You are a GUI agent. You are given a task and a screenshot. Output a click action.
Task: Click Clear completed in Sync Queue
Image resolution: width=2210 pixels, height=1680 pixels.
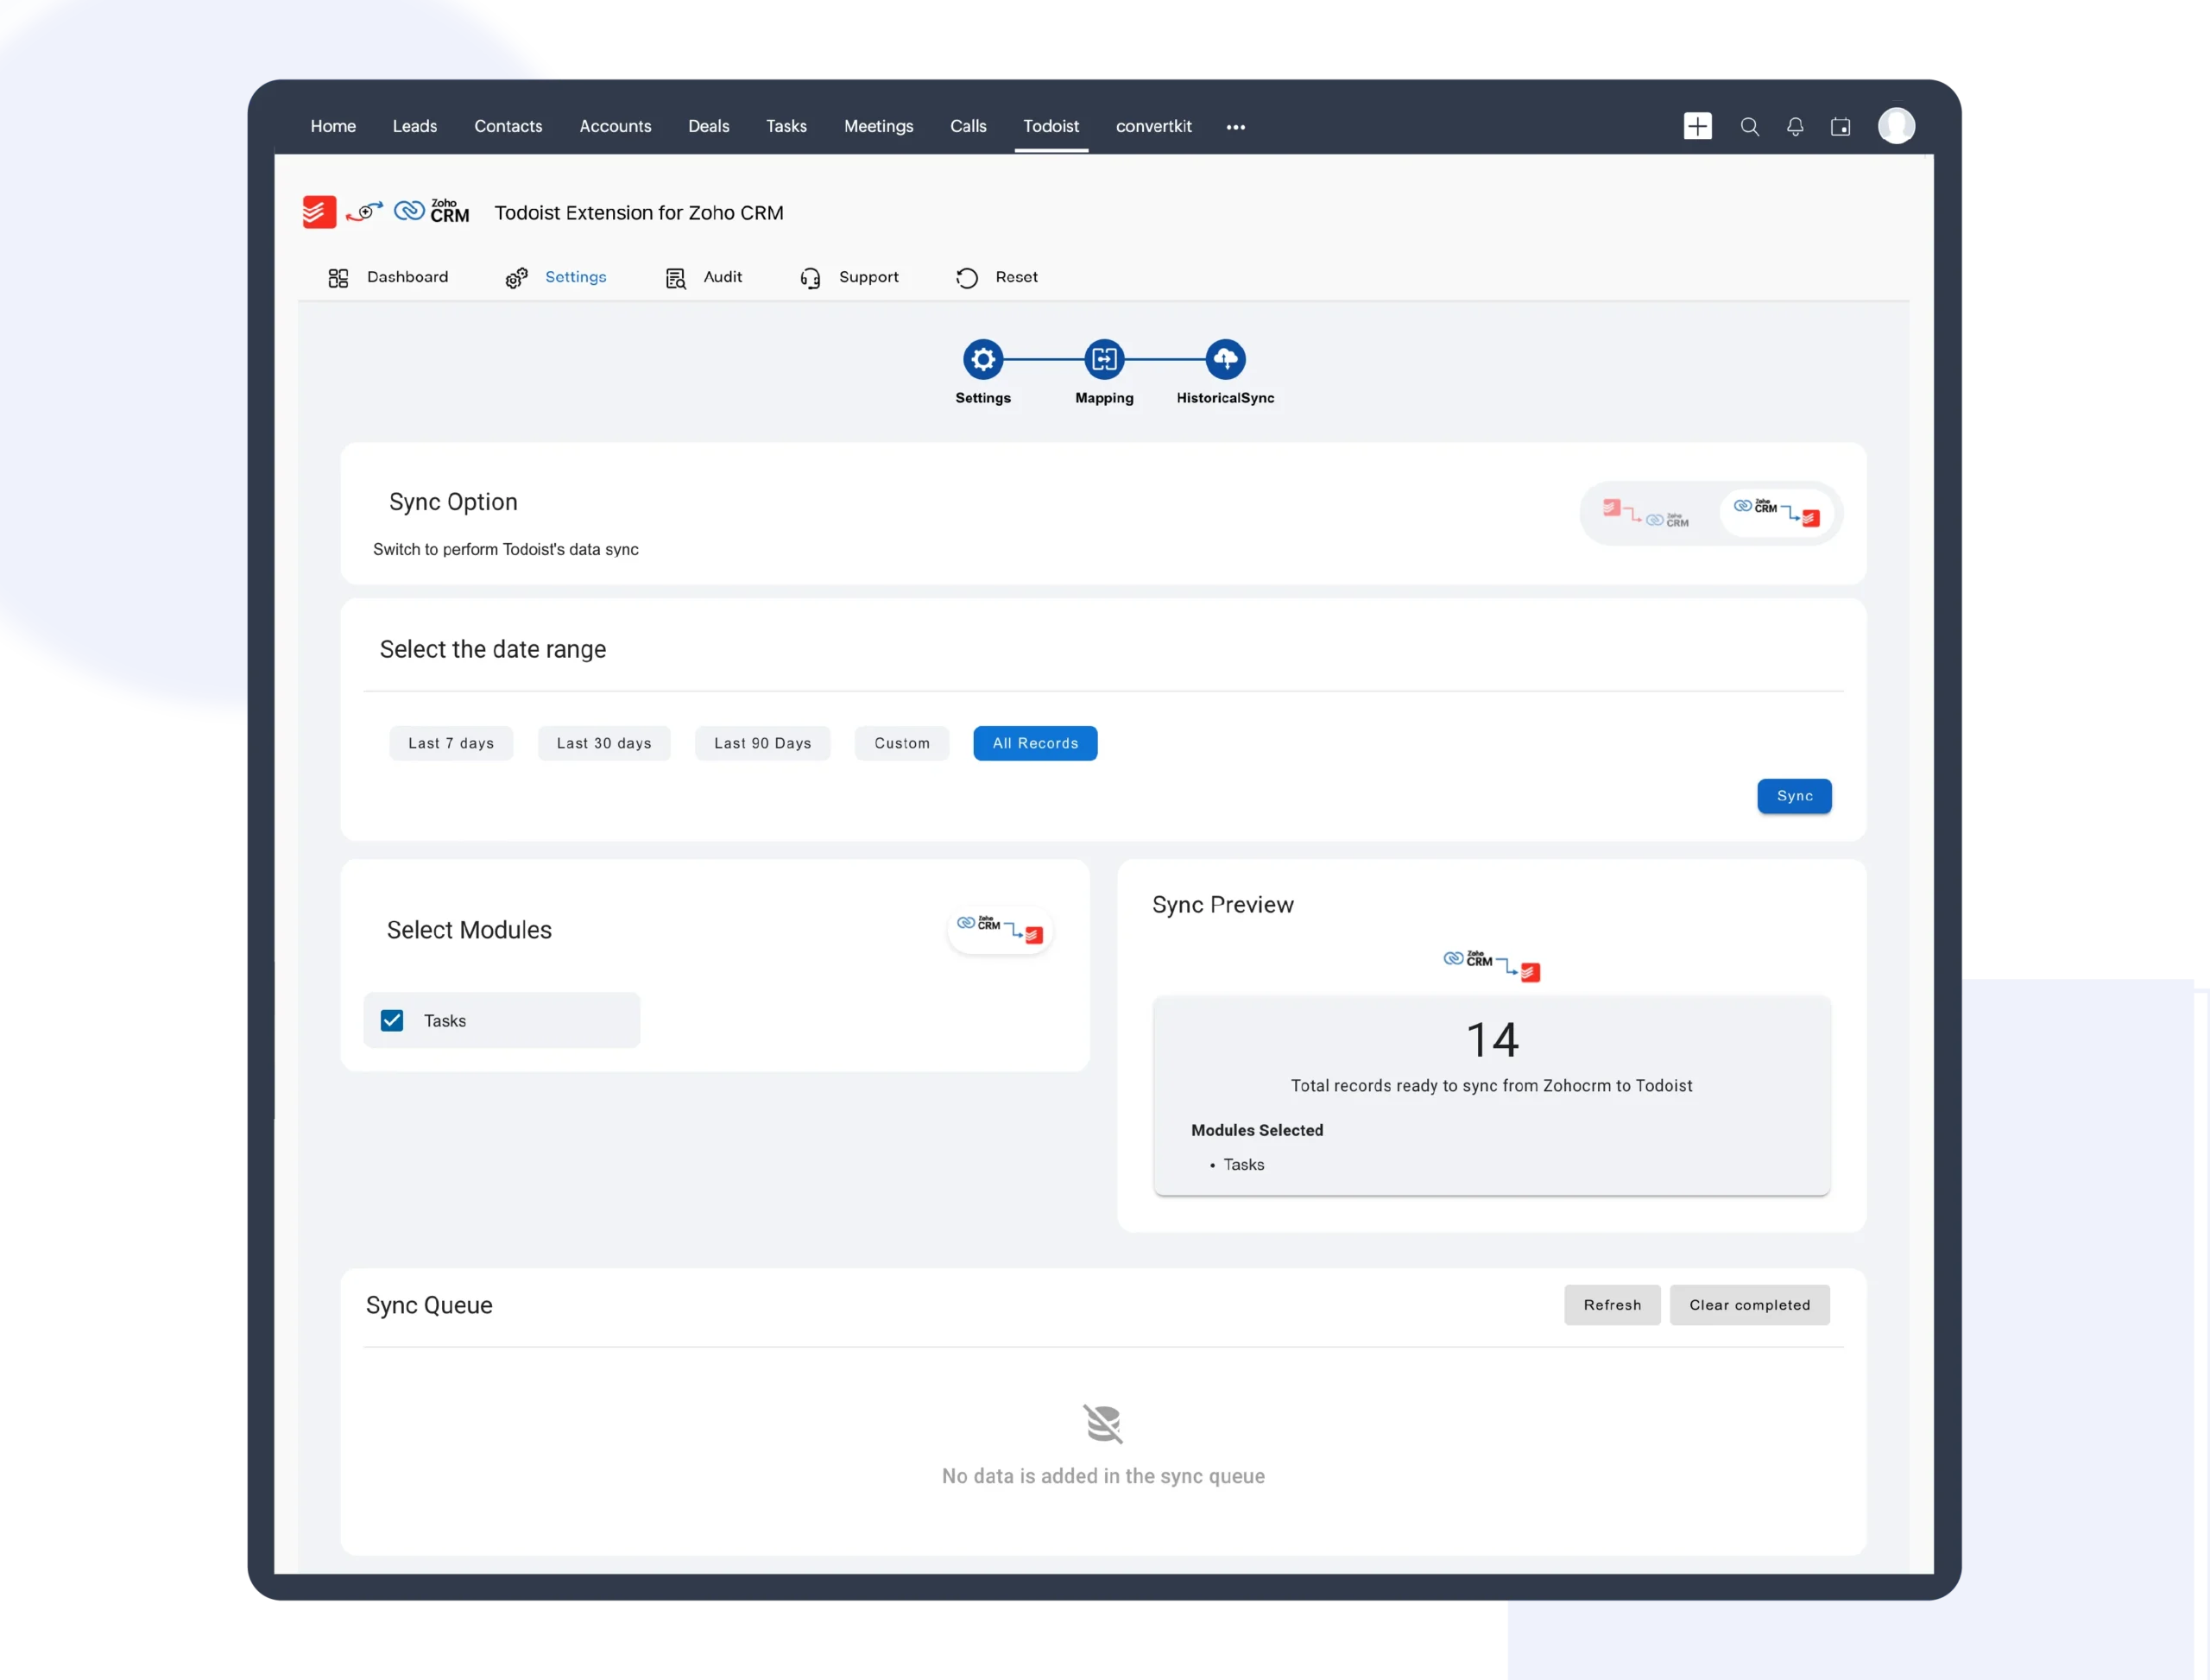tap(1749, 1305)
